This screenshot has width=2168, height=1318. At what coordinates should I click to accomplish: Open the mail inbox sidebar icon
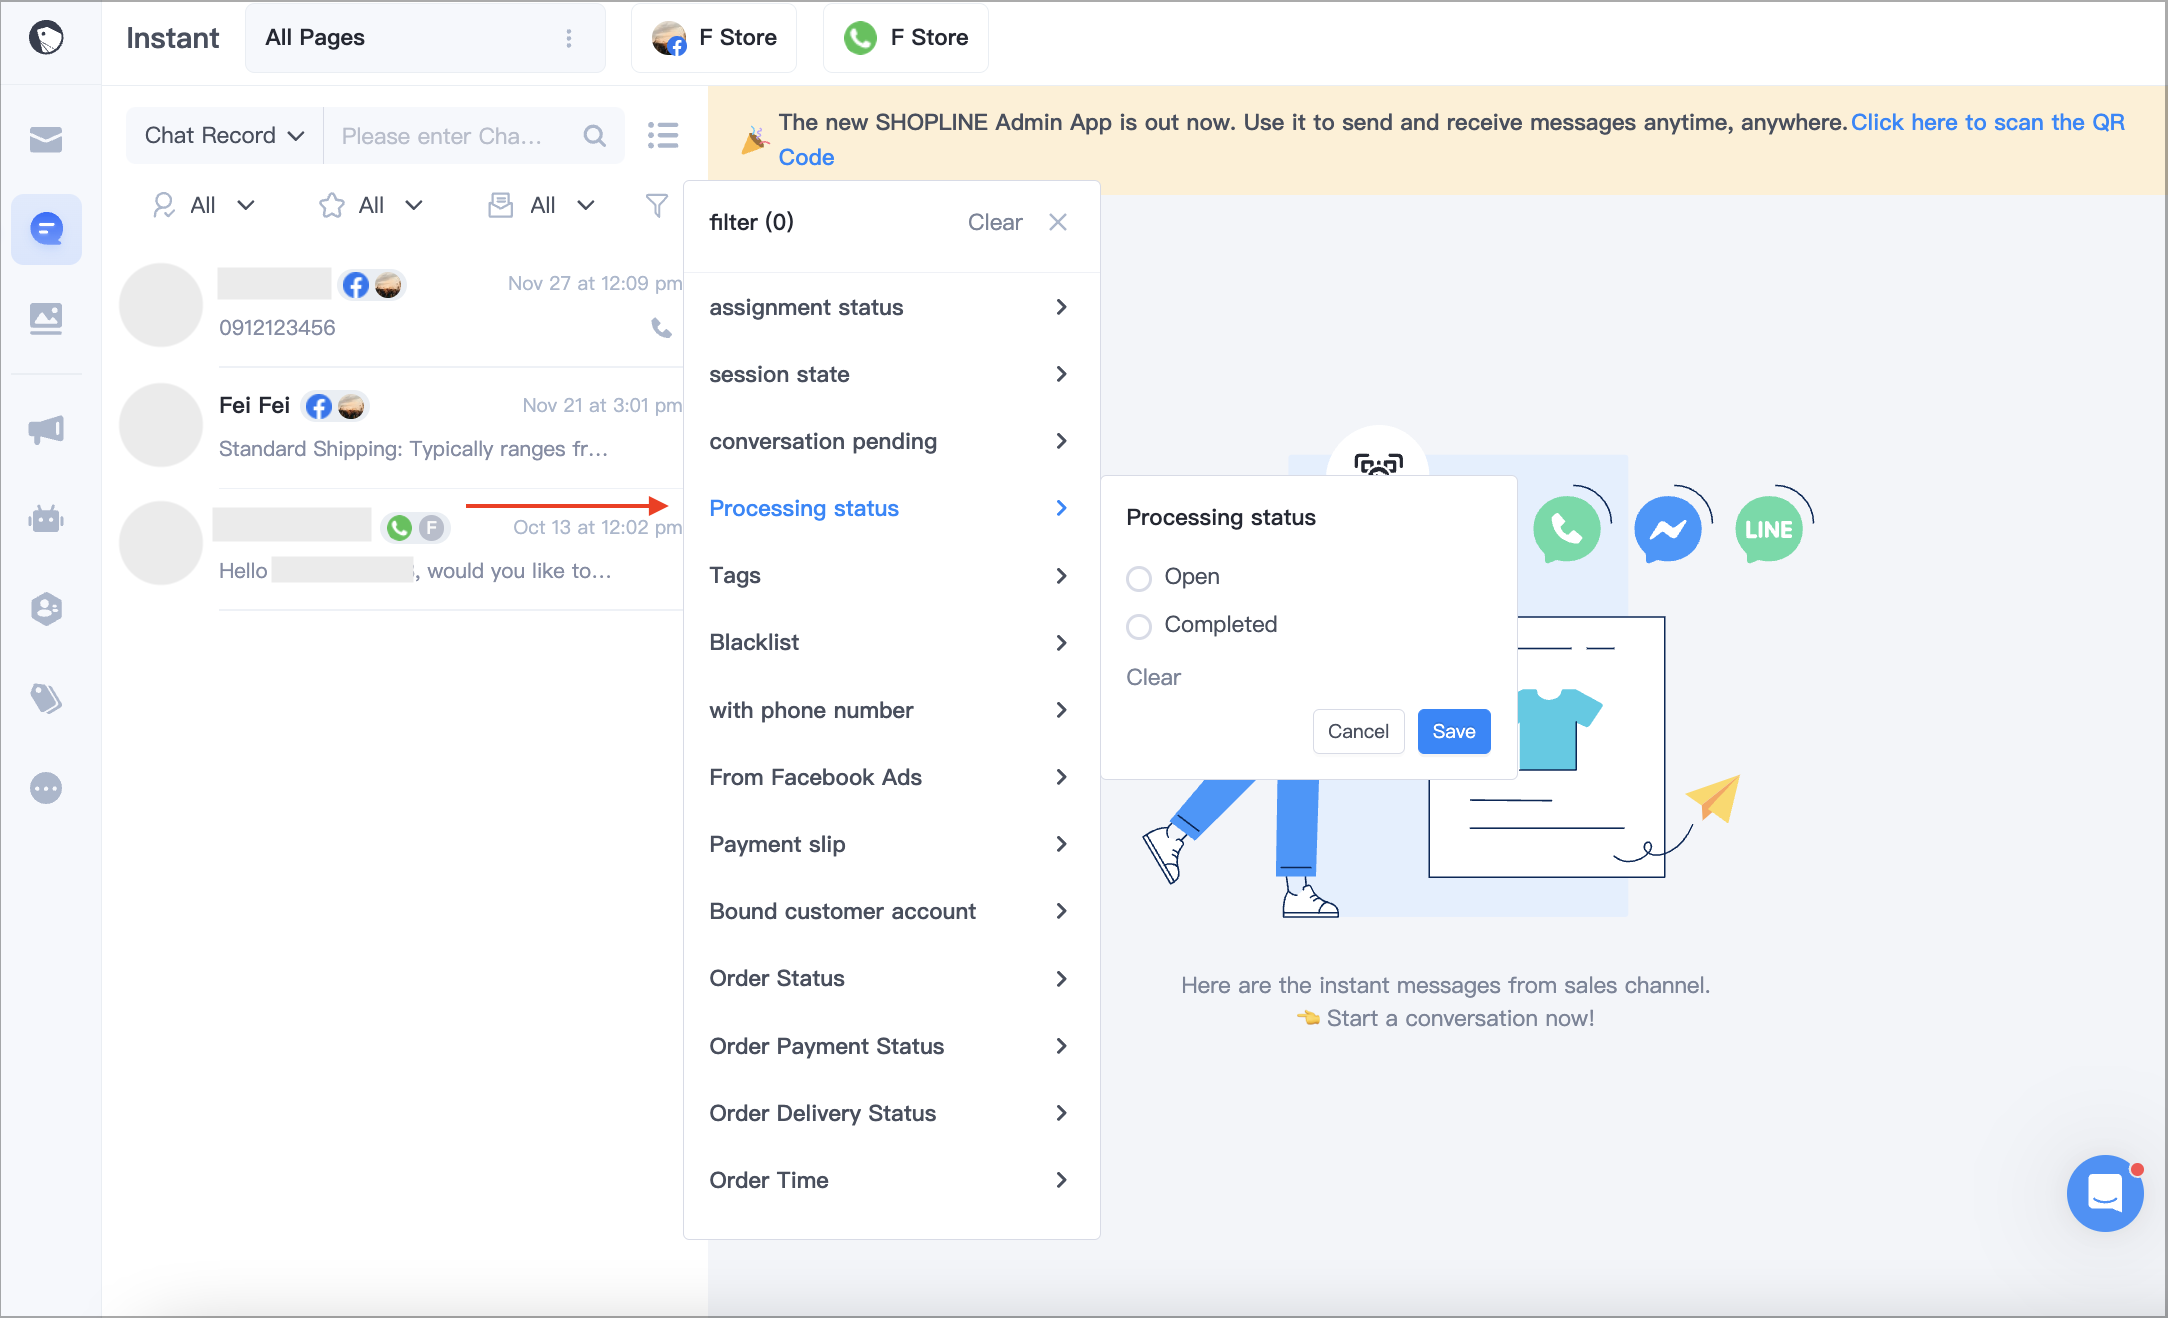coord(46,139)
